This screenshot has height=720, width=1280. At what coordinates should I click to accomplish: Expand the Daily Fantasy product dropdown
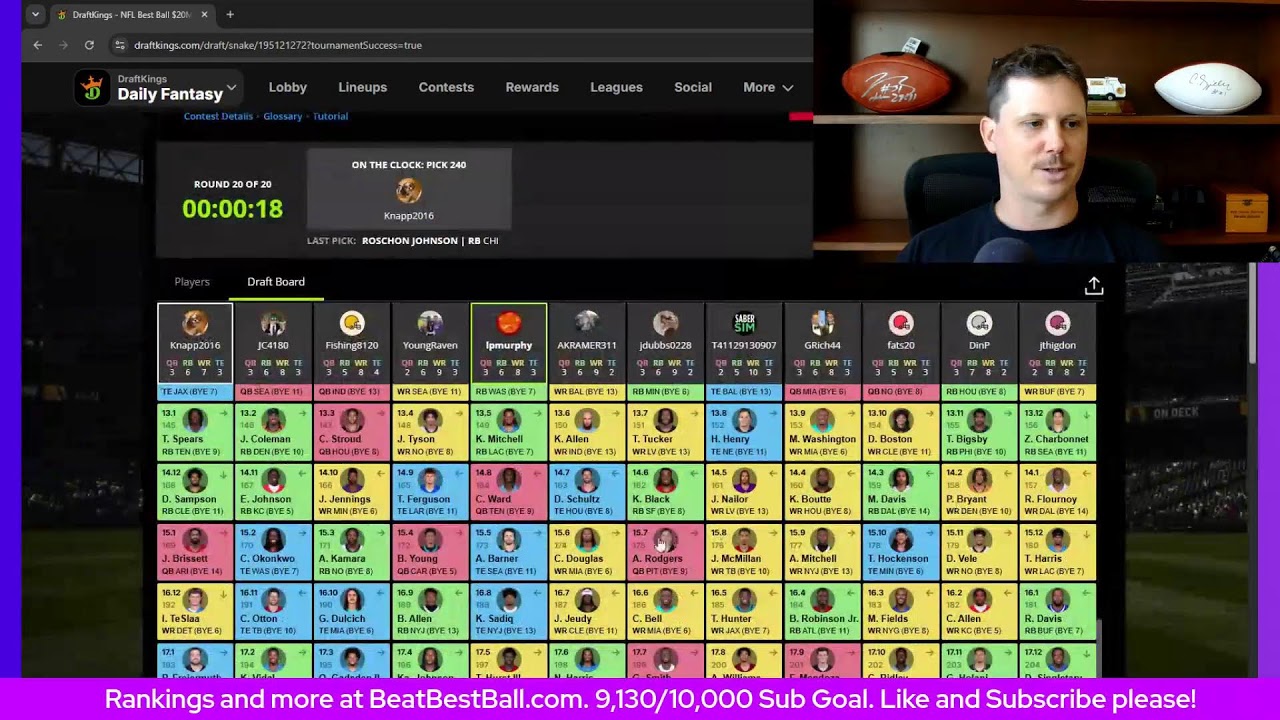coord(231,88)
